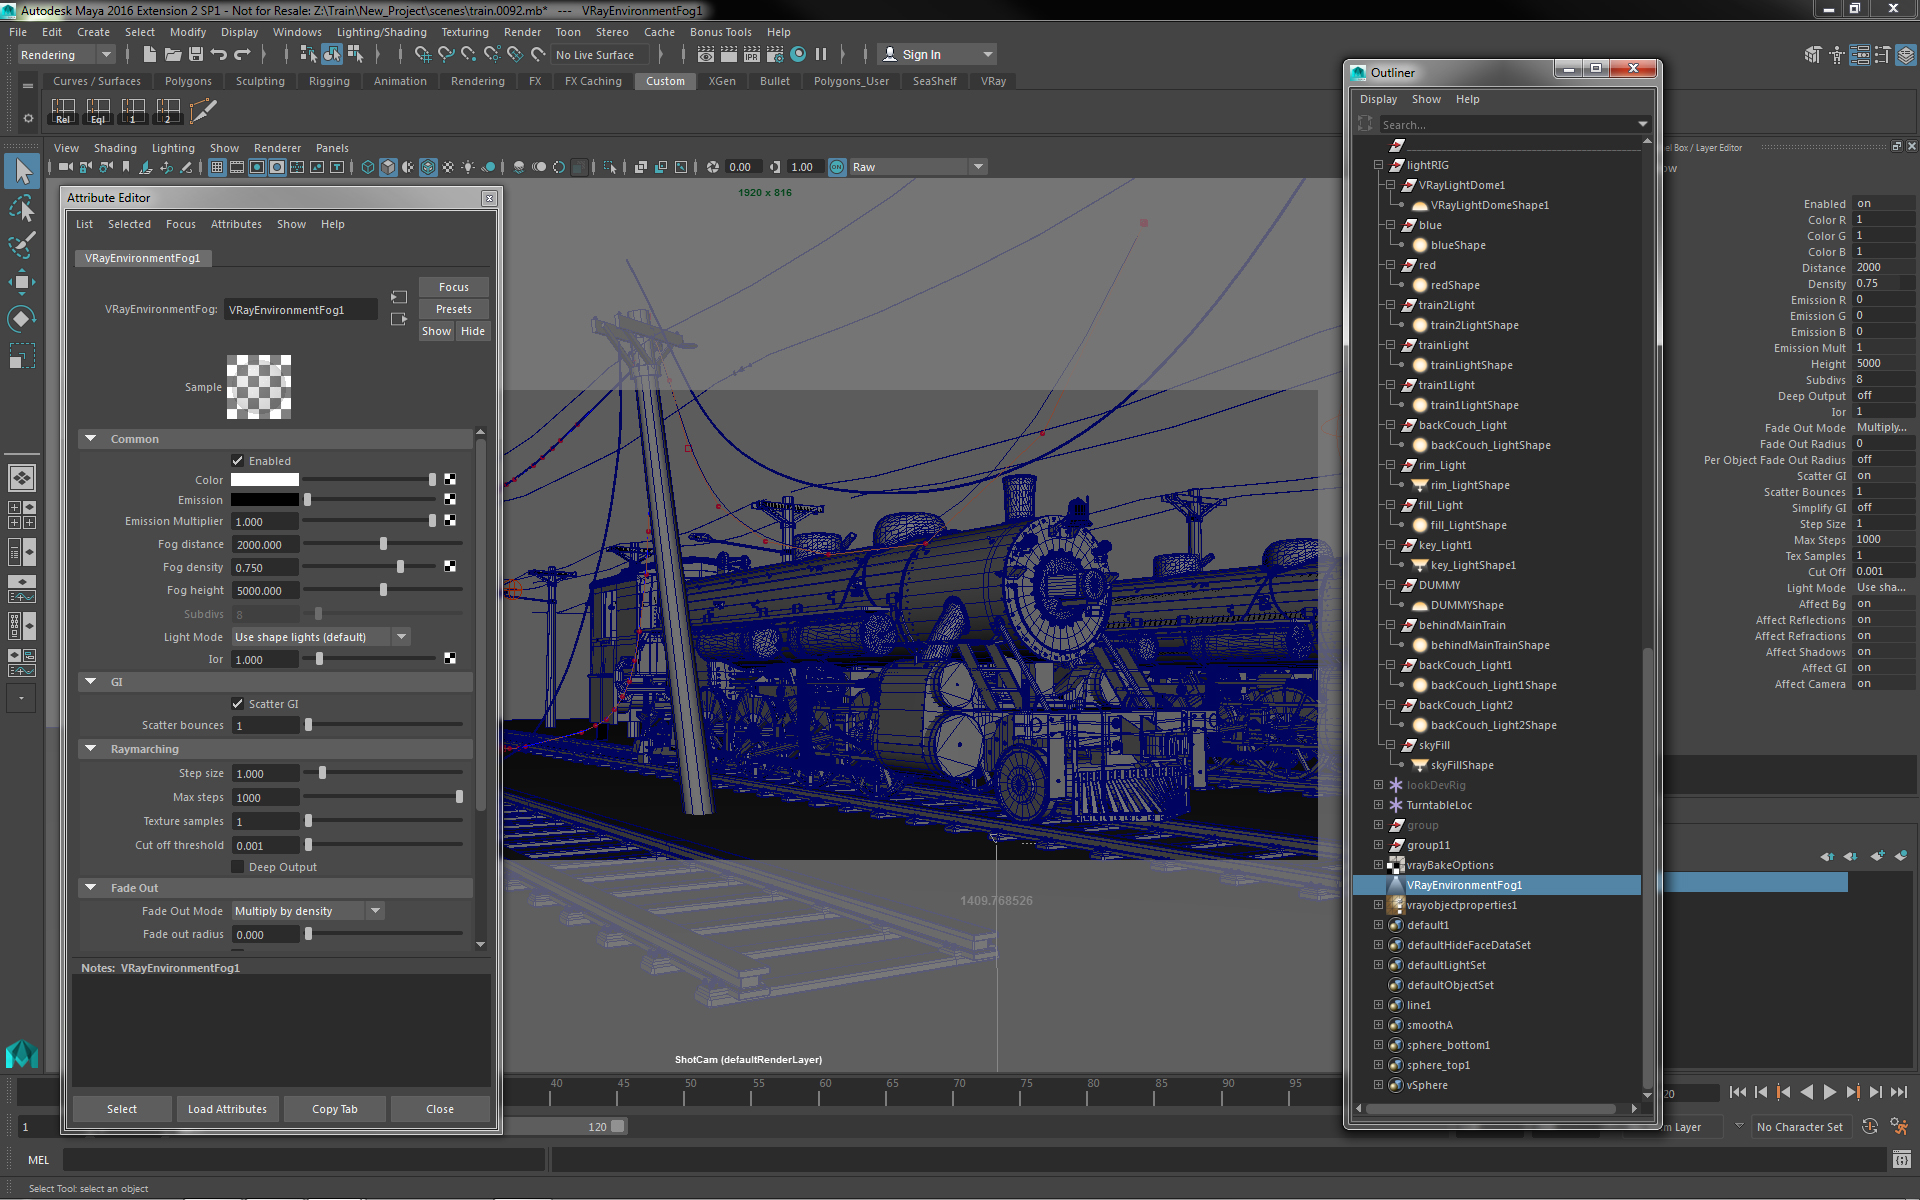
Task: Collapse the Common section
Action: click(91, 439)
